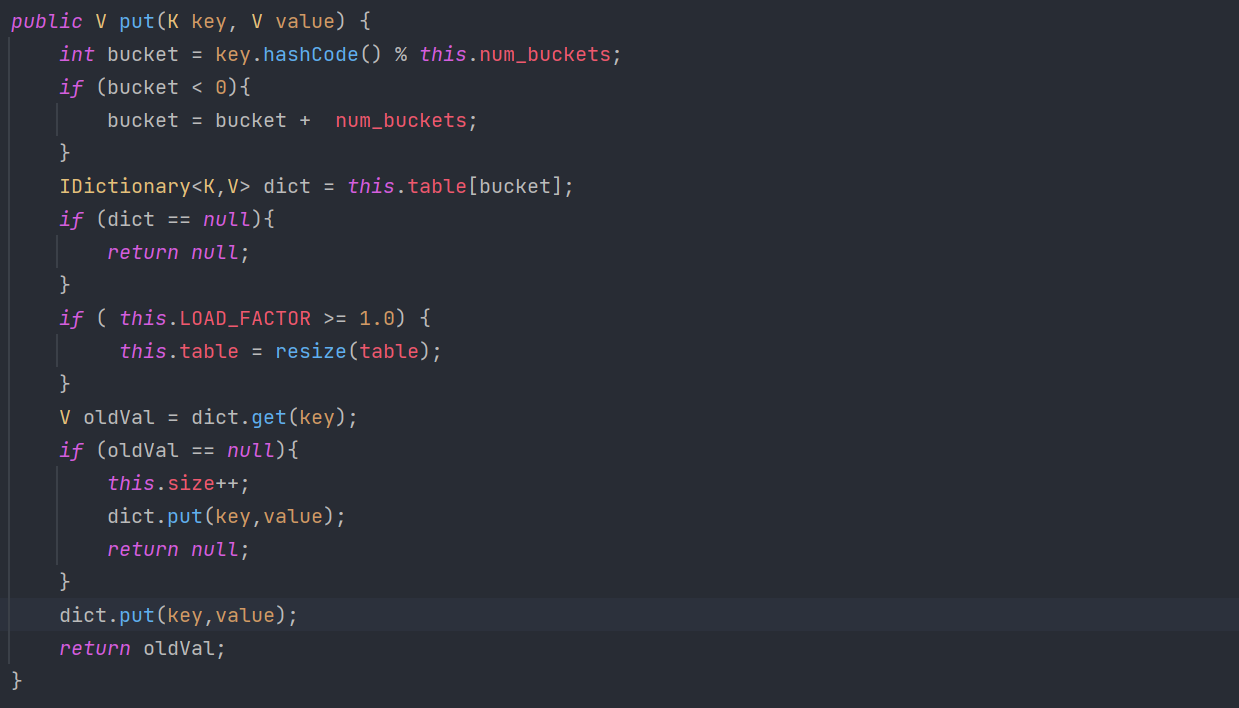The width and height of the screenshot is (1239, 708).
Task: Click the condition bucket < 0
Action: click(x=166, y=87)
